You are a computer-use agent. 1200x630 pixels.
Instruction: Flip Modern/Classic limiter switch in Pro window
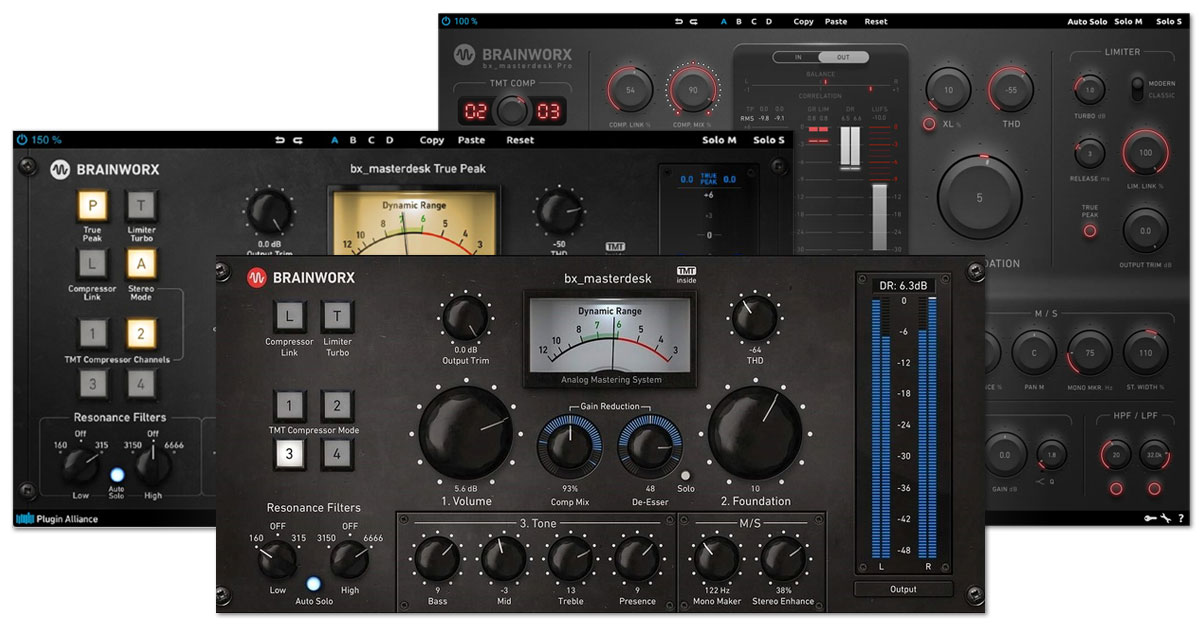coord(1138,91)
